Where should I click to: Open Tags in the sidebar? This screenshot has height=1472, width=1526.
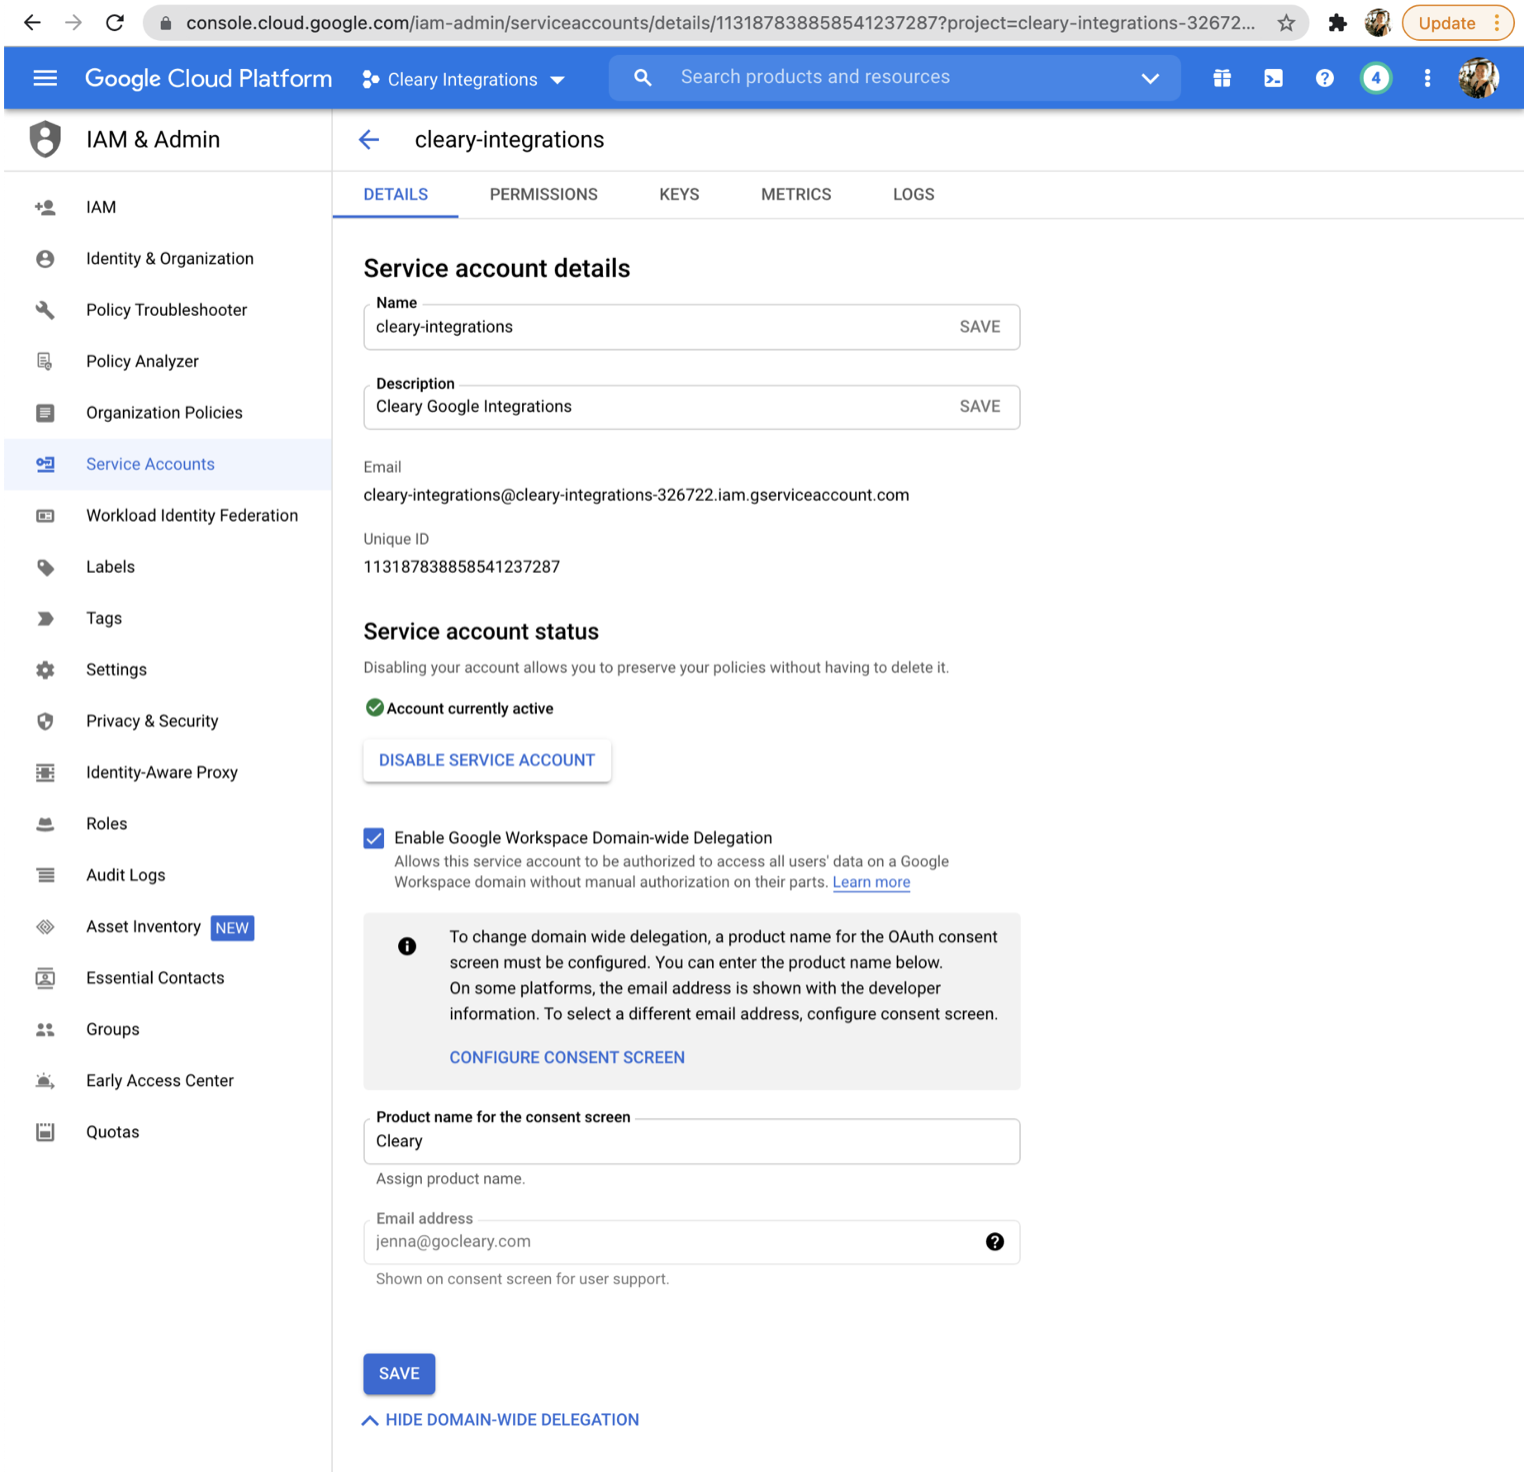tap(168, 618)
